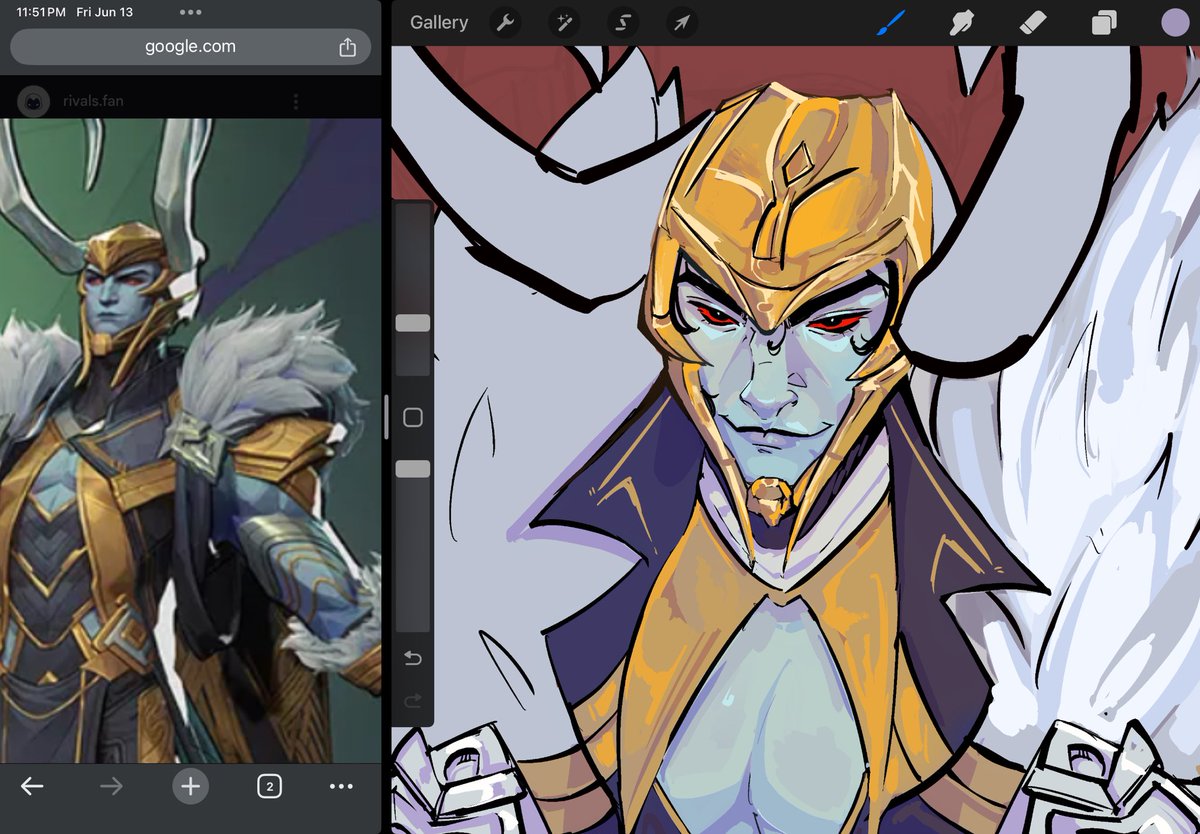
Task: Adjust the brush opacity slider handle
Action: 413,468
